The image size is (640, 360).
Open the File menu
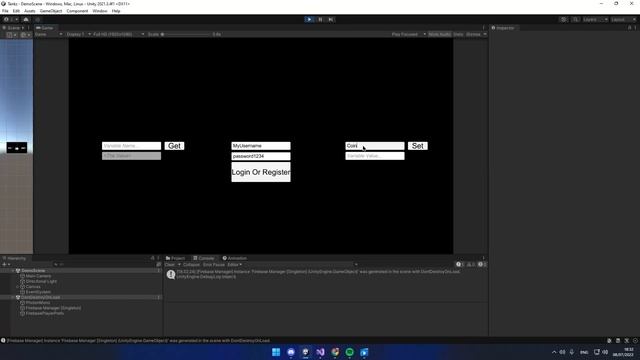tap(5, 11)
